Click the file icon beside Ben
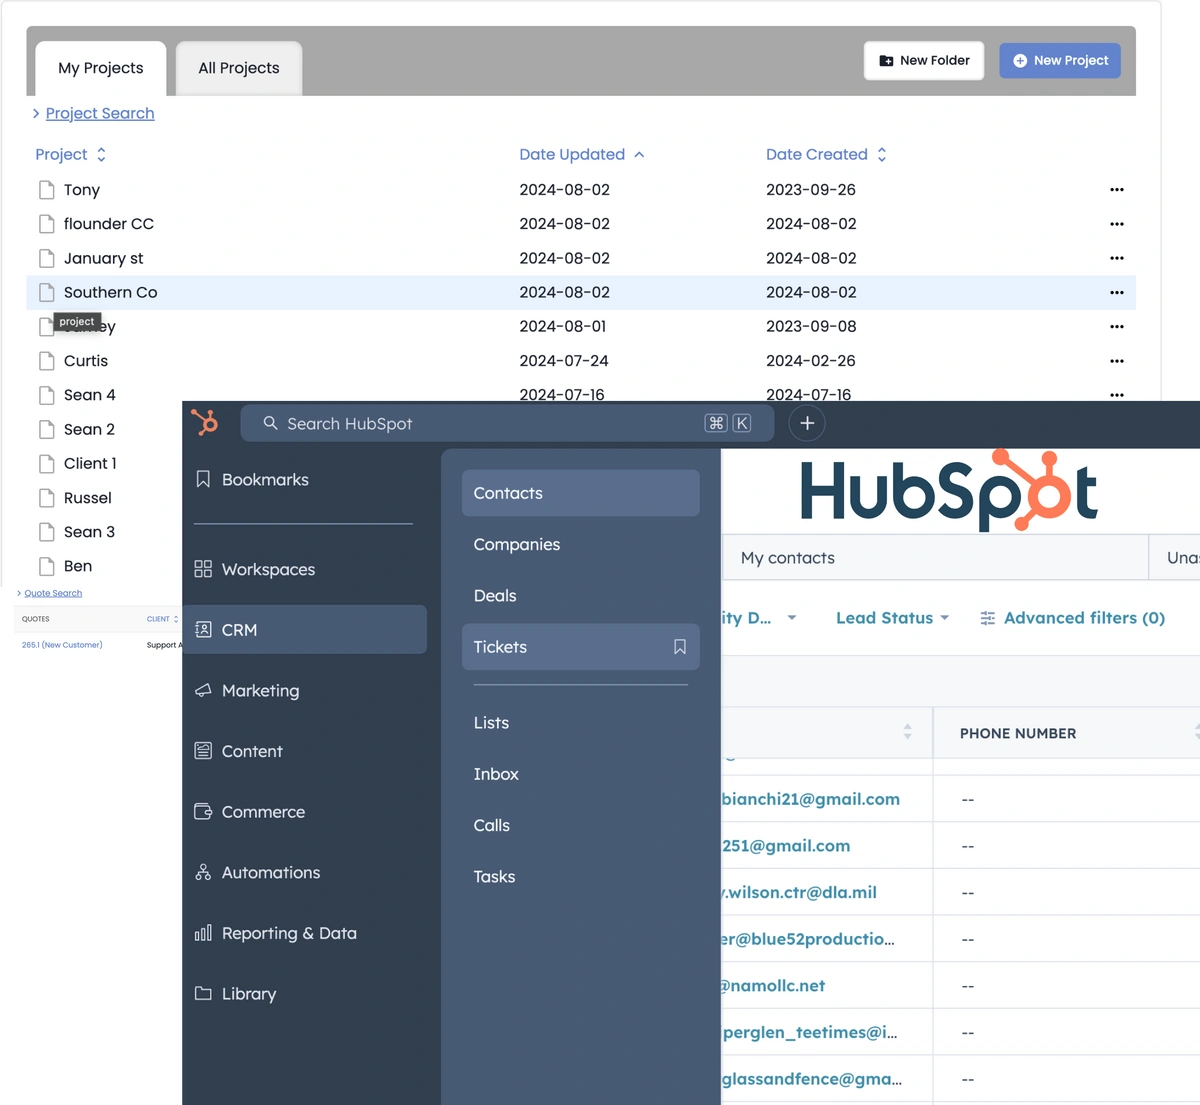1200x1105 pixels. tap(46, 566)
